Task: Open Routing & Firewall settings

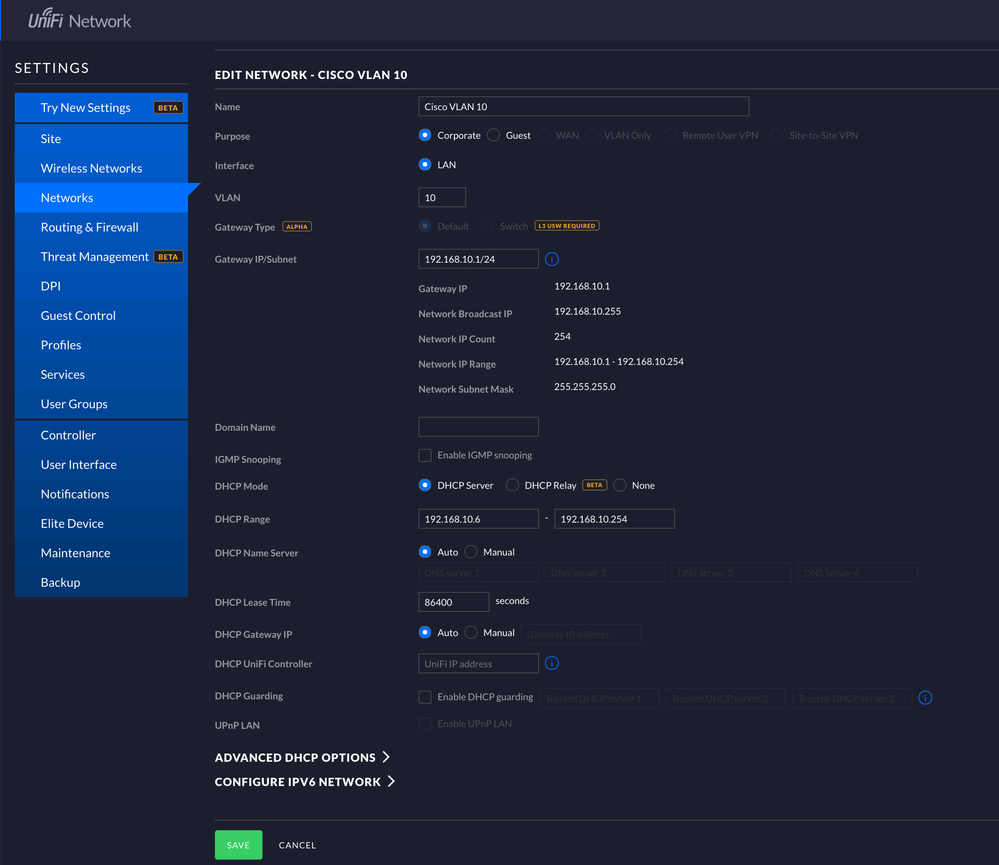Action: (x=101, y=227)
